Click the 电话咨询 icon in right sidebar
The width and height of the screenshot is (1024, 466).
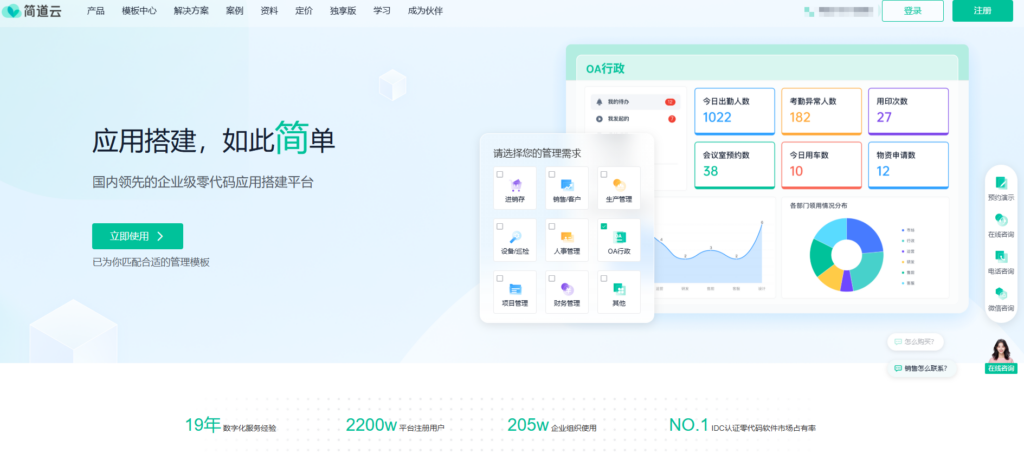coord(1000,257)
